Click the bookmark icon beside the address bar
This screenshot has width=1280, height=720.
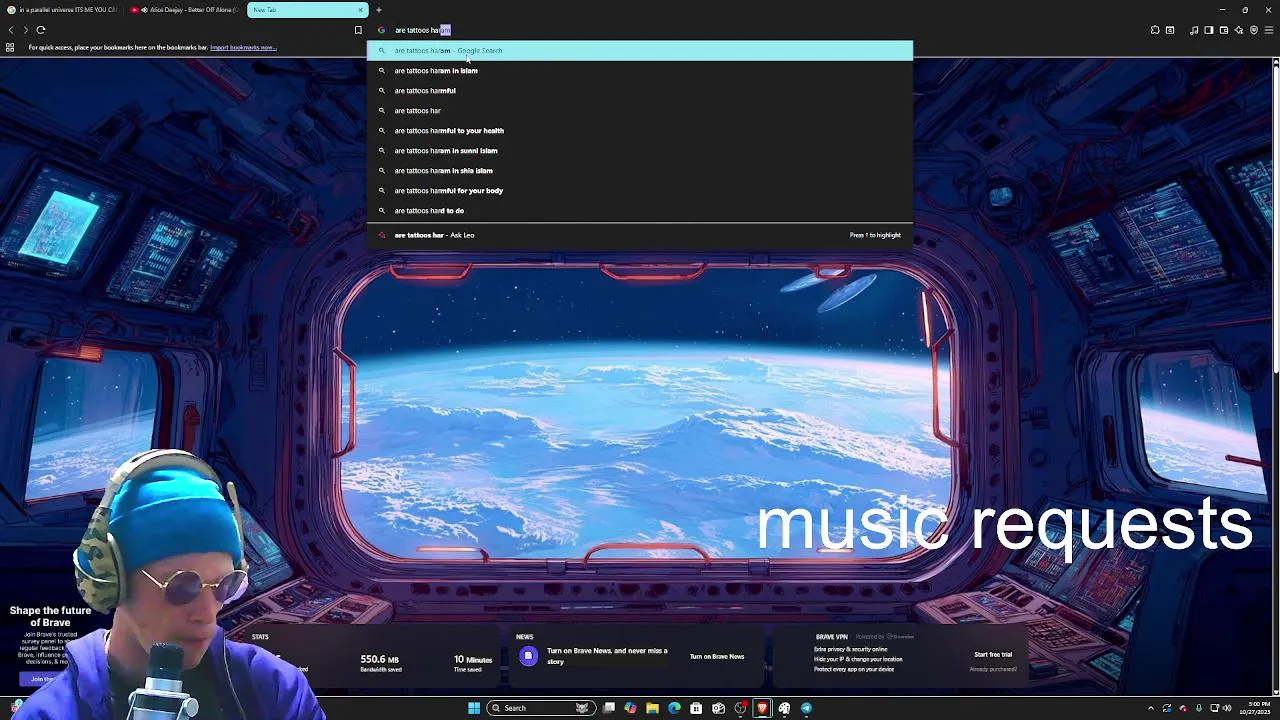click(x=358, y=30)
